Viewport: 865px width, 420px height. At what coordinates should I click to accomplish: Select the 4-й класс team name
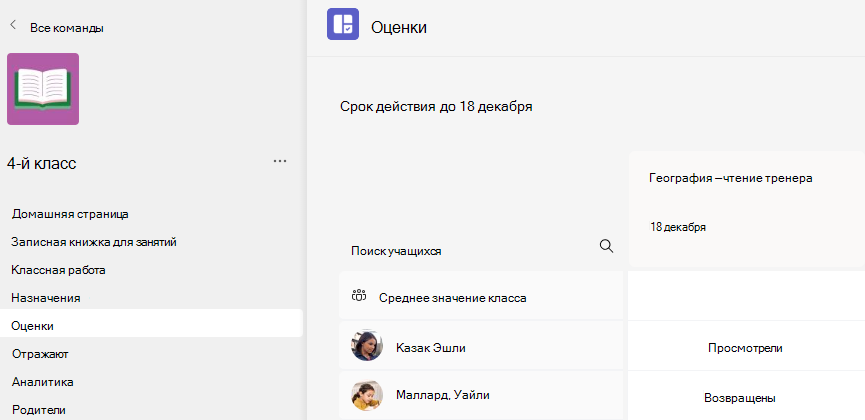coord(41,163)
